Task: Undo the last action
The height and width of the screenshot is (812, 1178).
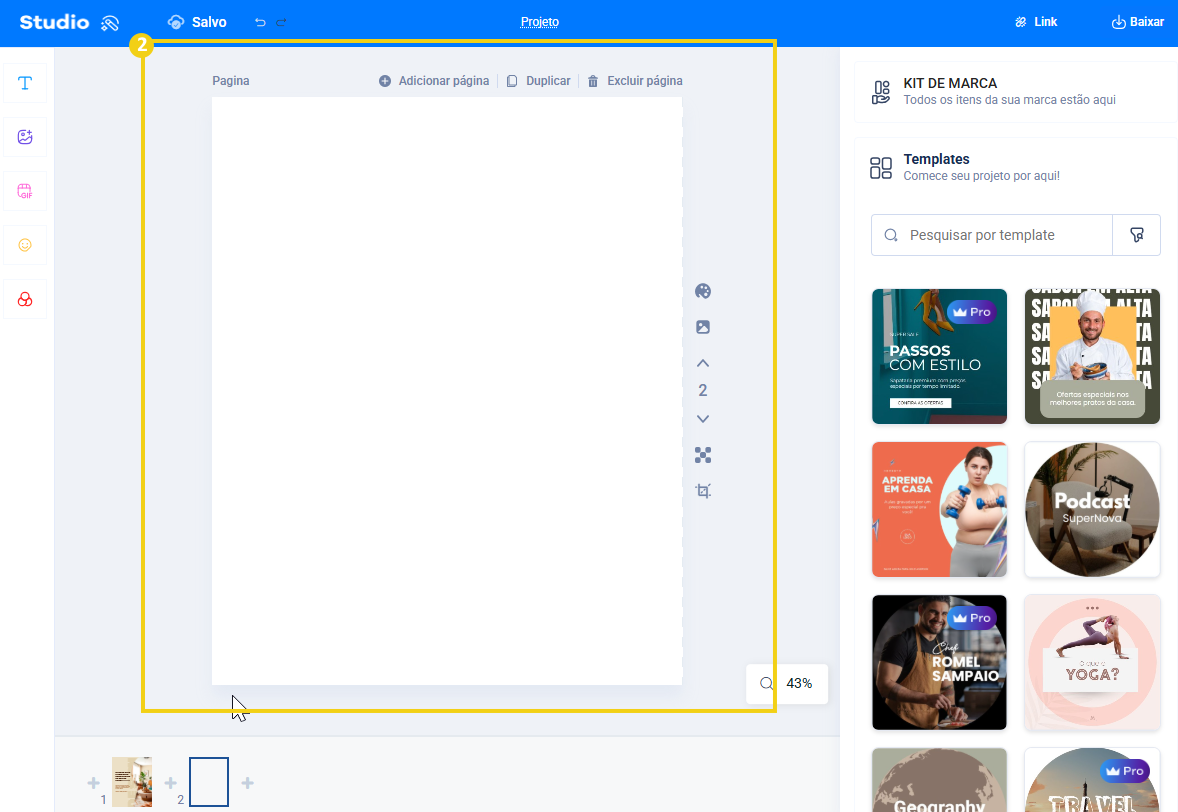Action: point(260,23)
